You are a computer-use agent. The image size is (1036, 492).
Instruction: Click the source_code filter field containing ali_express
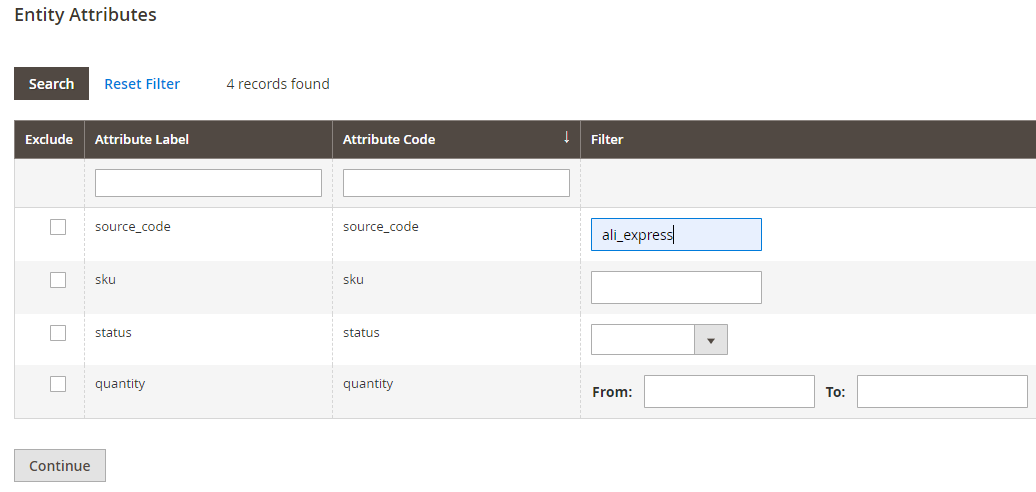click(676, 234)
